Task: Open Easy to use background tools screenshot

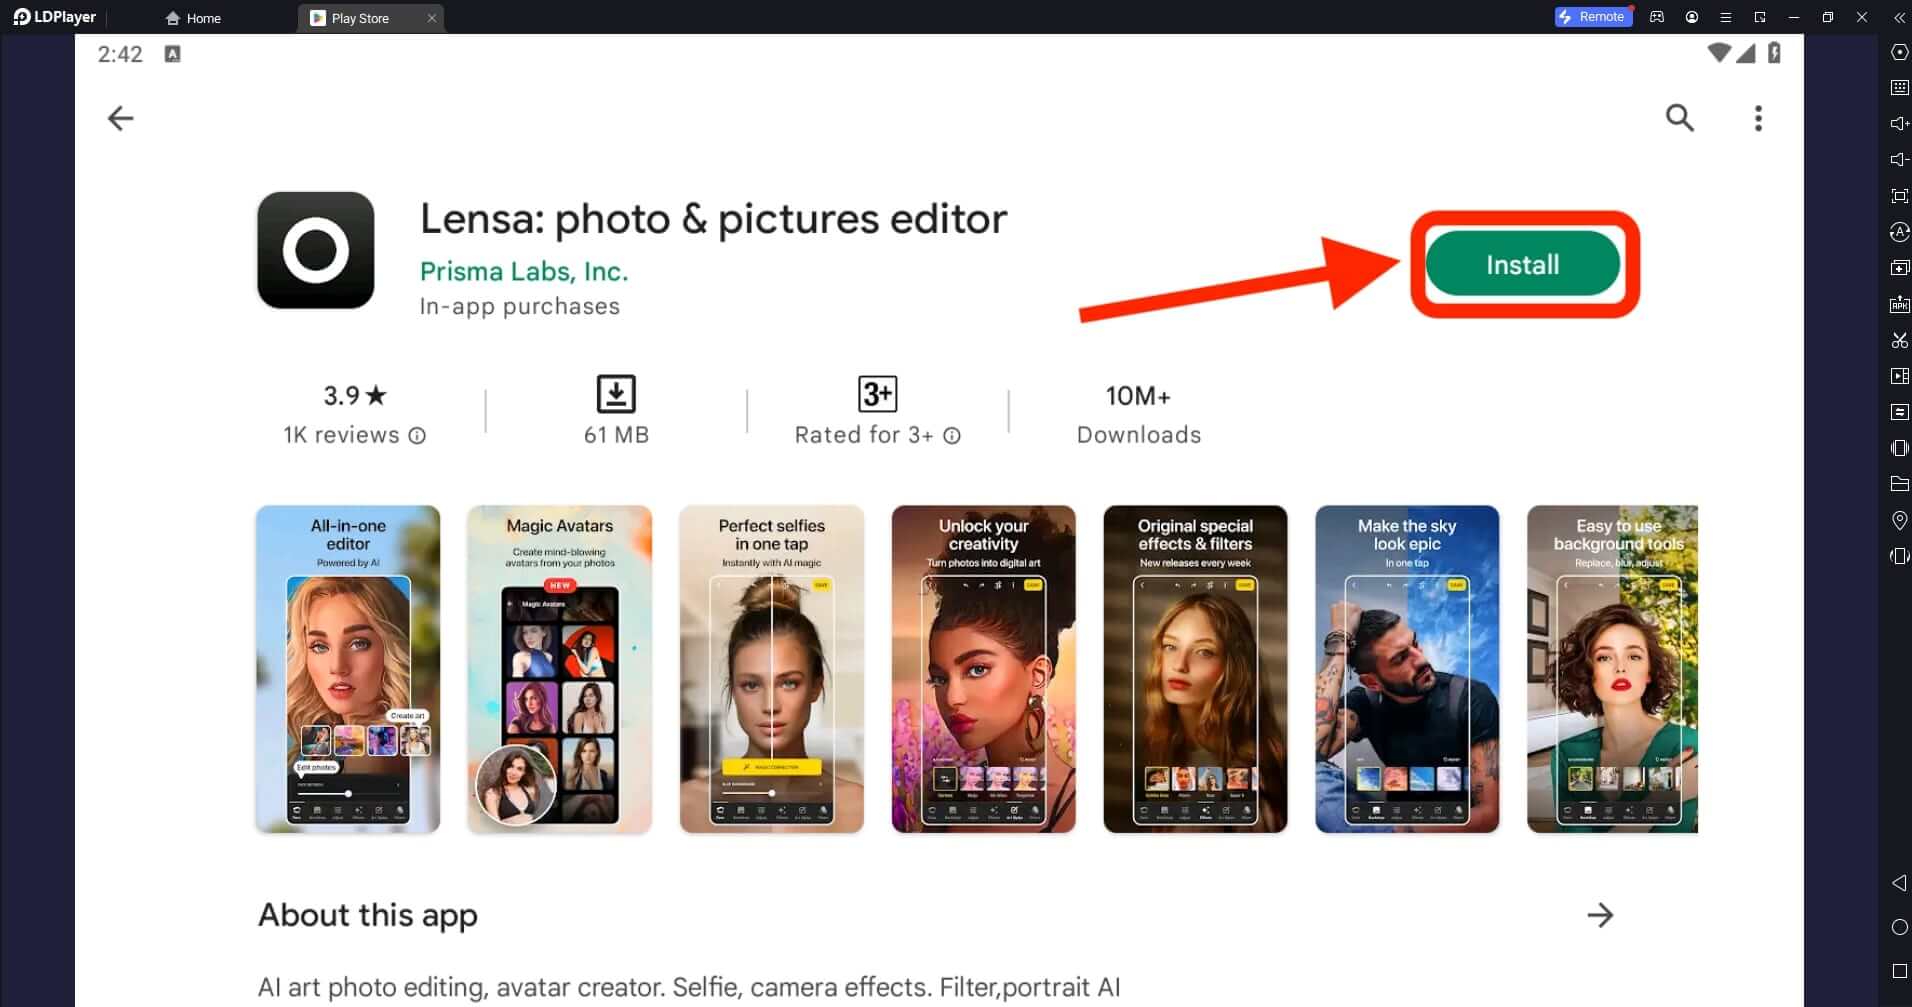Action: coord(1612,669)
